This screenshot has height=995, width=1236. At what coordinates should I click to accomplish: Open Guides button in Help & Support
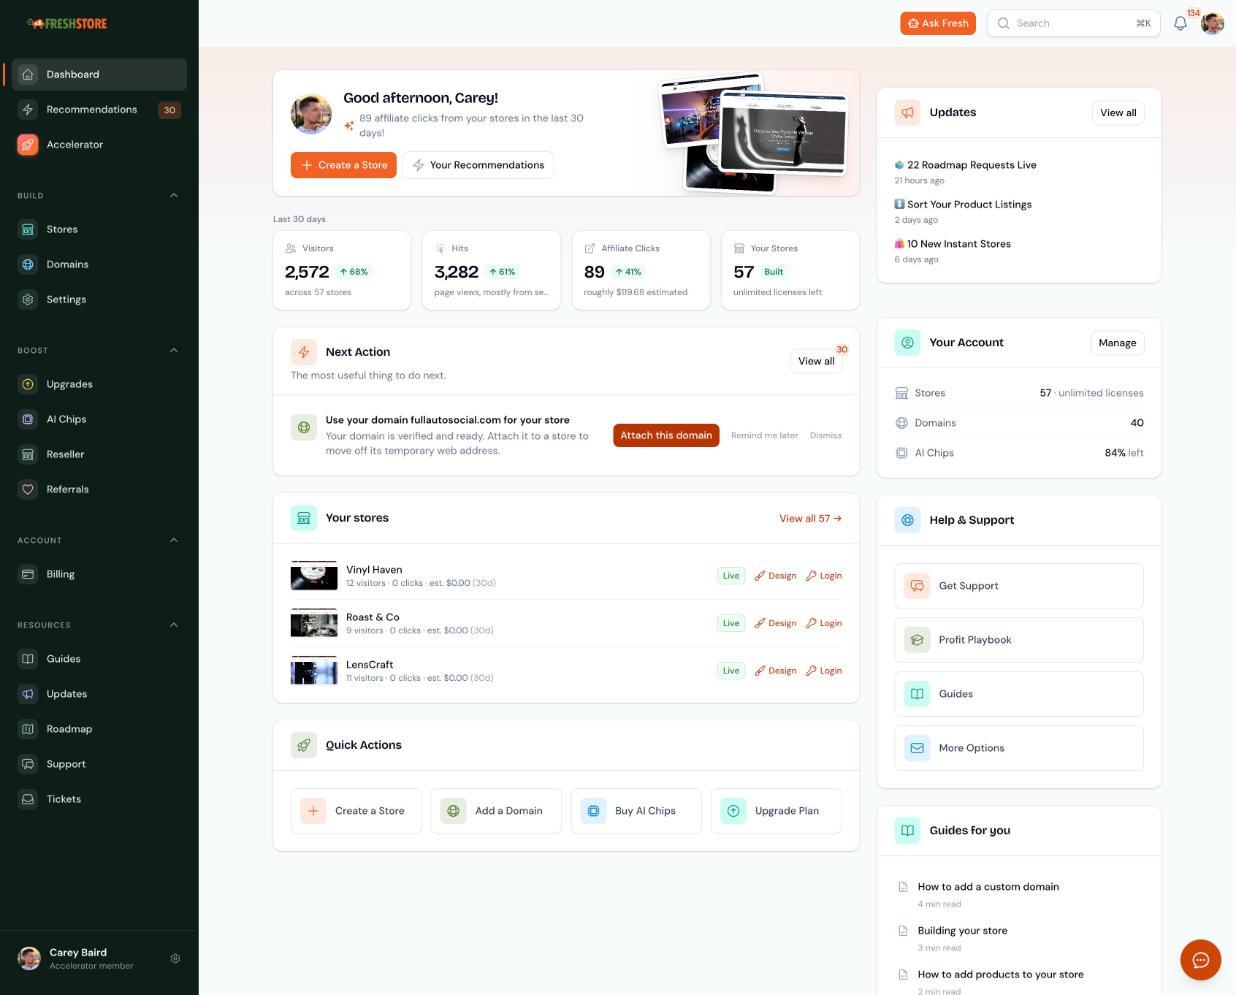click(1019, 694)
